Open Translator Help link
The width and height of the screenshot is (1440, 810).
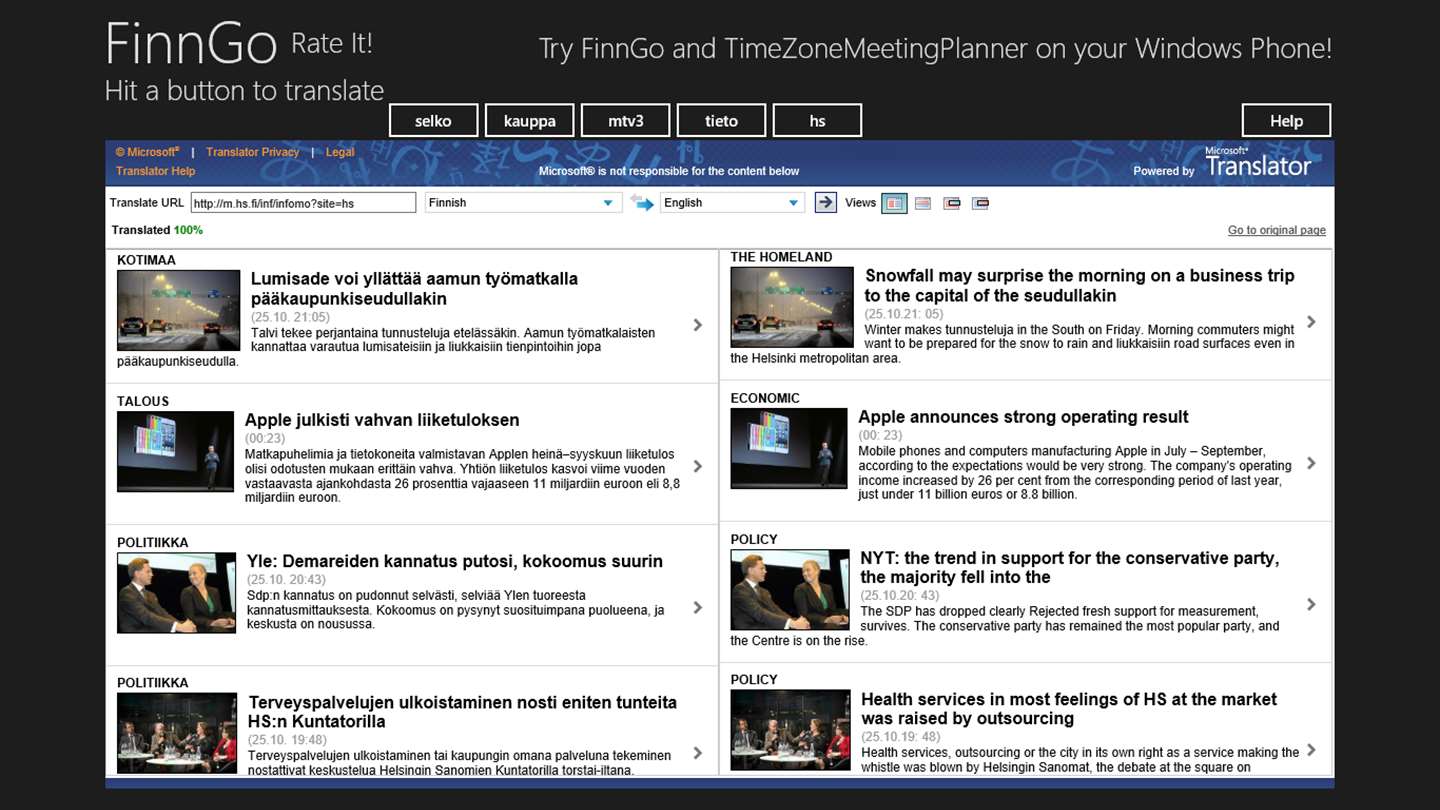[156, 171]
